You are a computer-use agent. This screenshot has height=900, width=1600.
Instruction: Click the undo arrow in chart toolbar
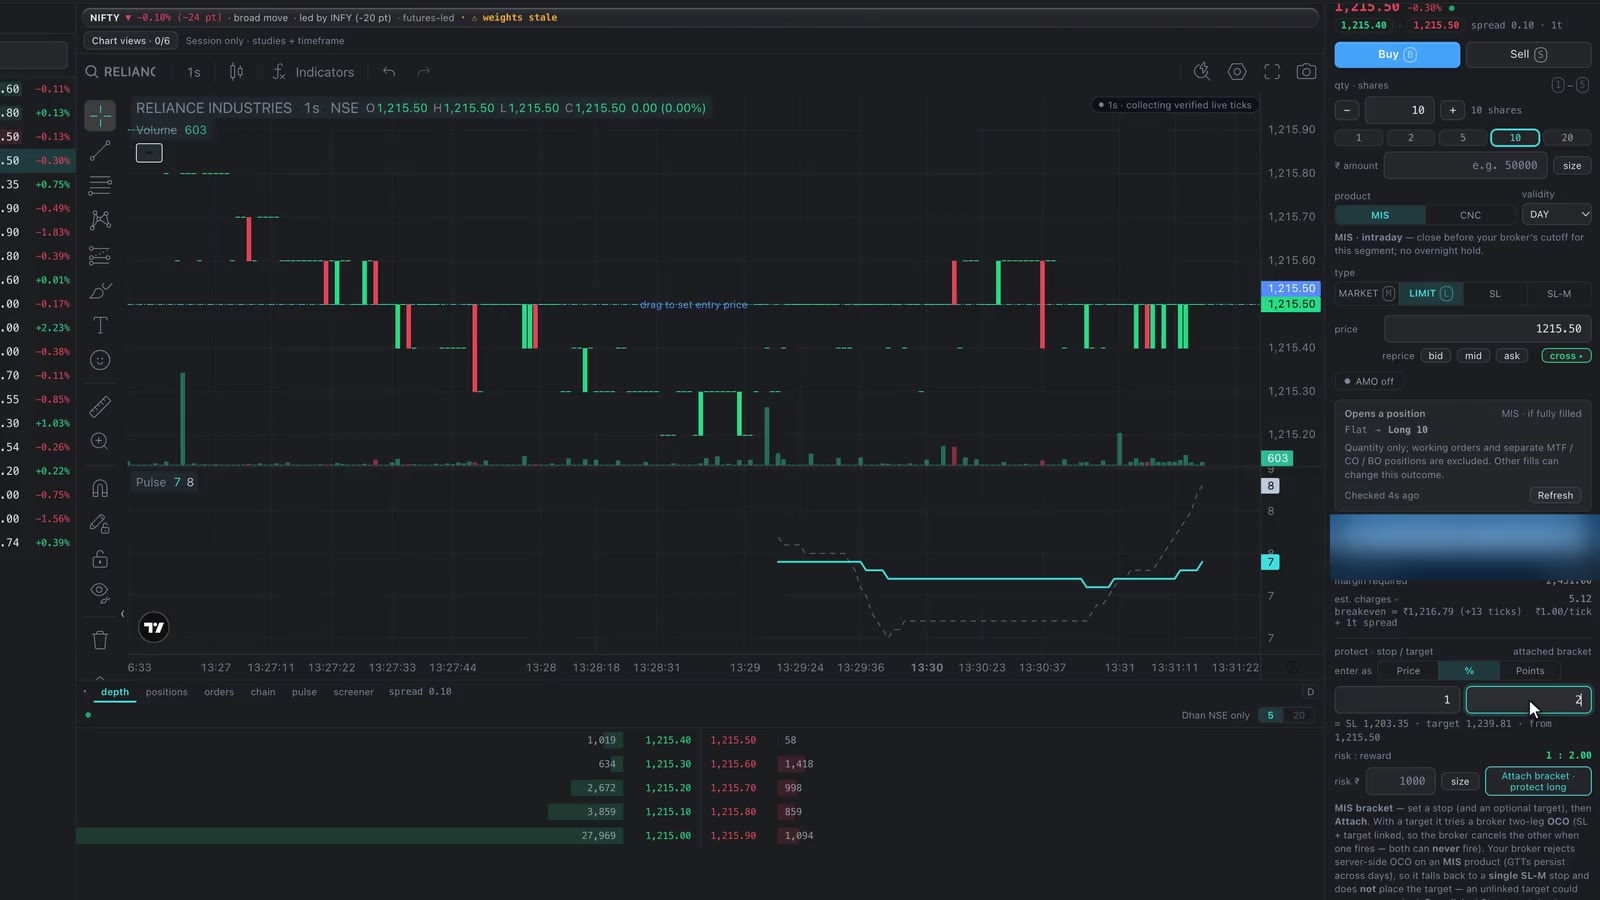point(389,72)
